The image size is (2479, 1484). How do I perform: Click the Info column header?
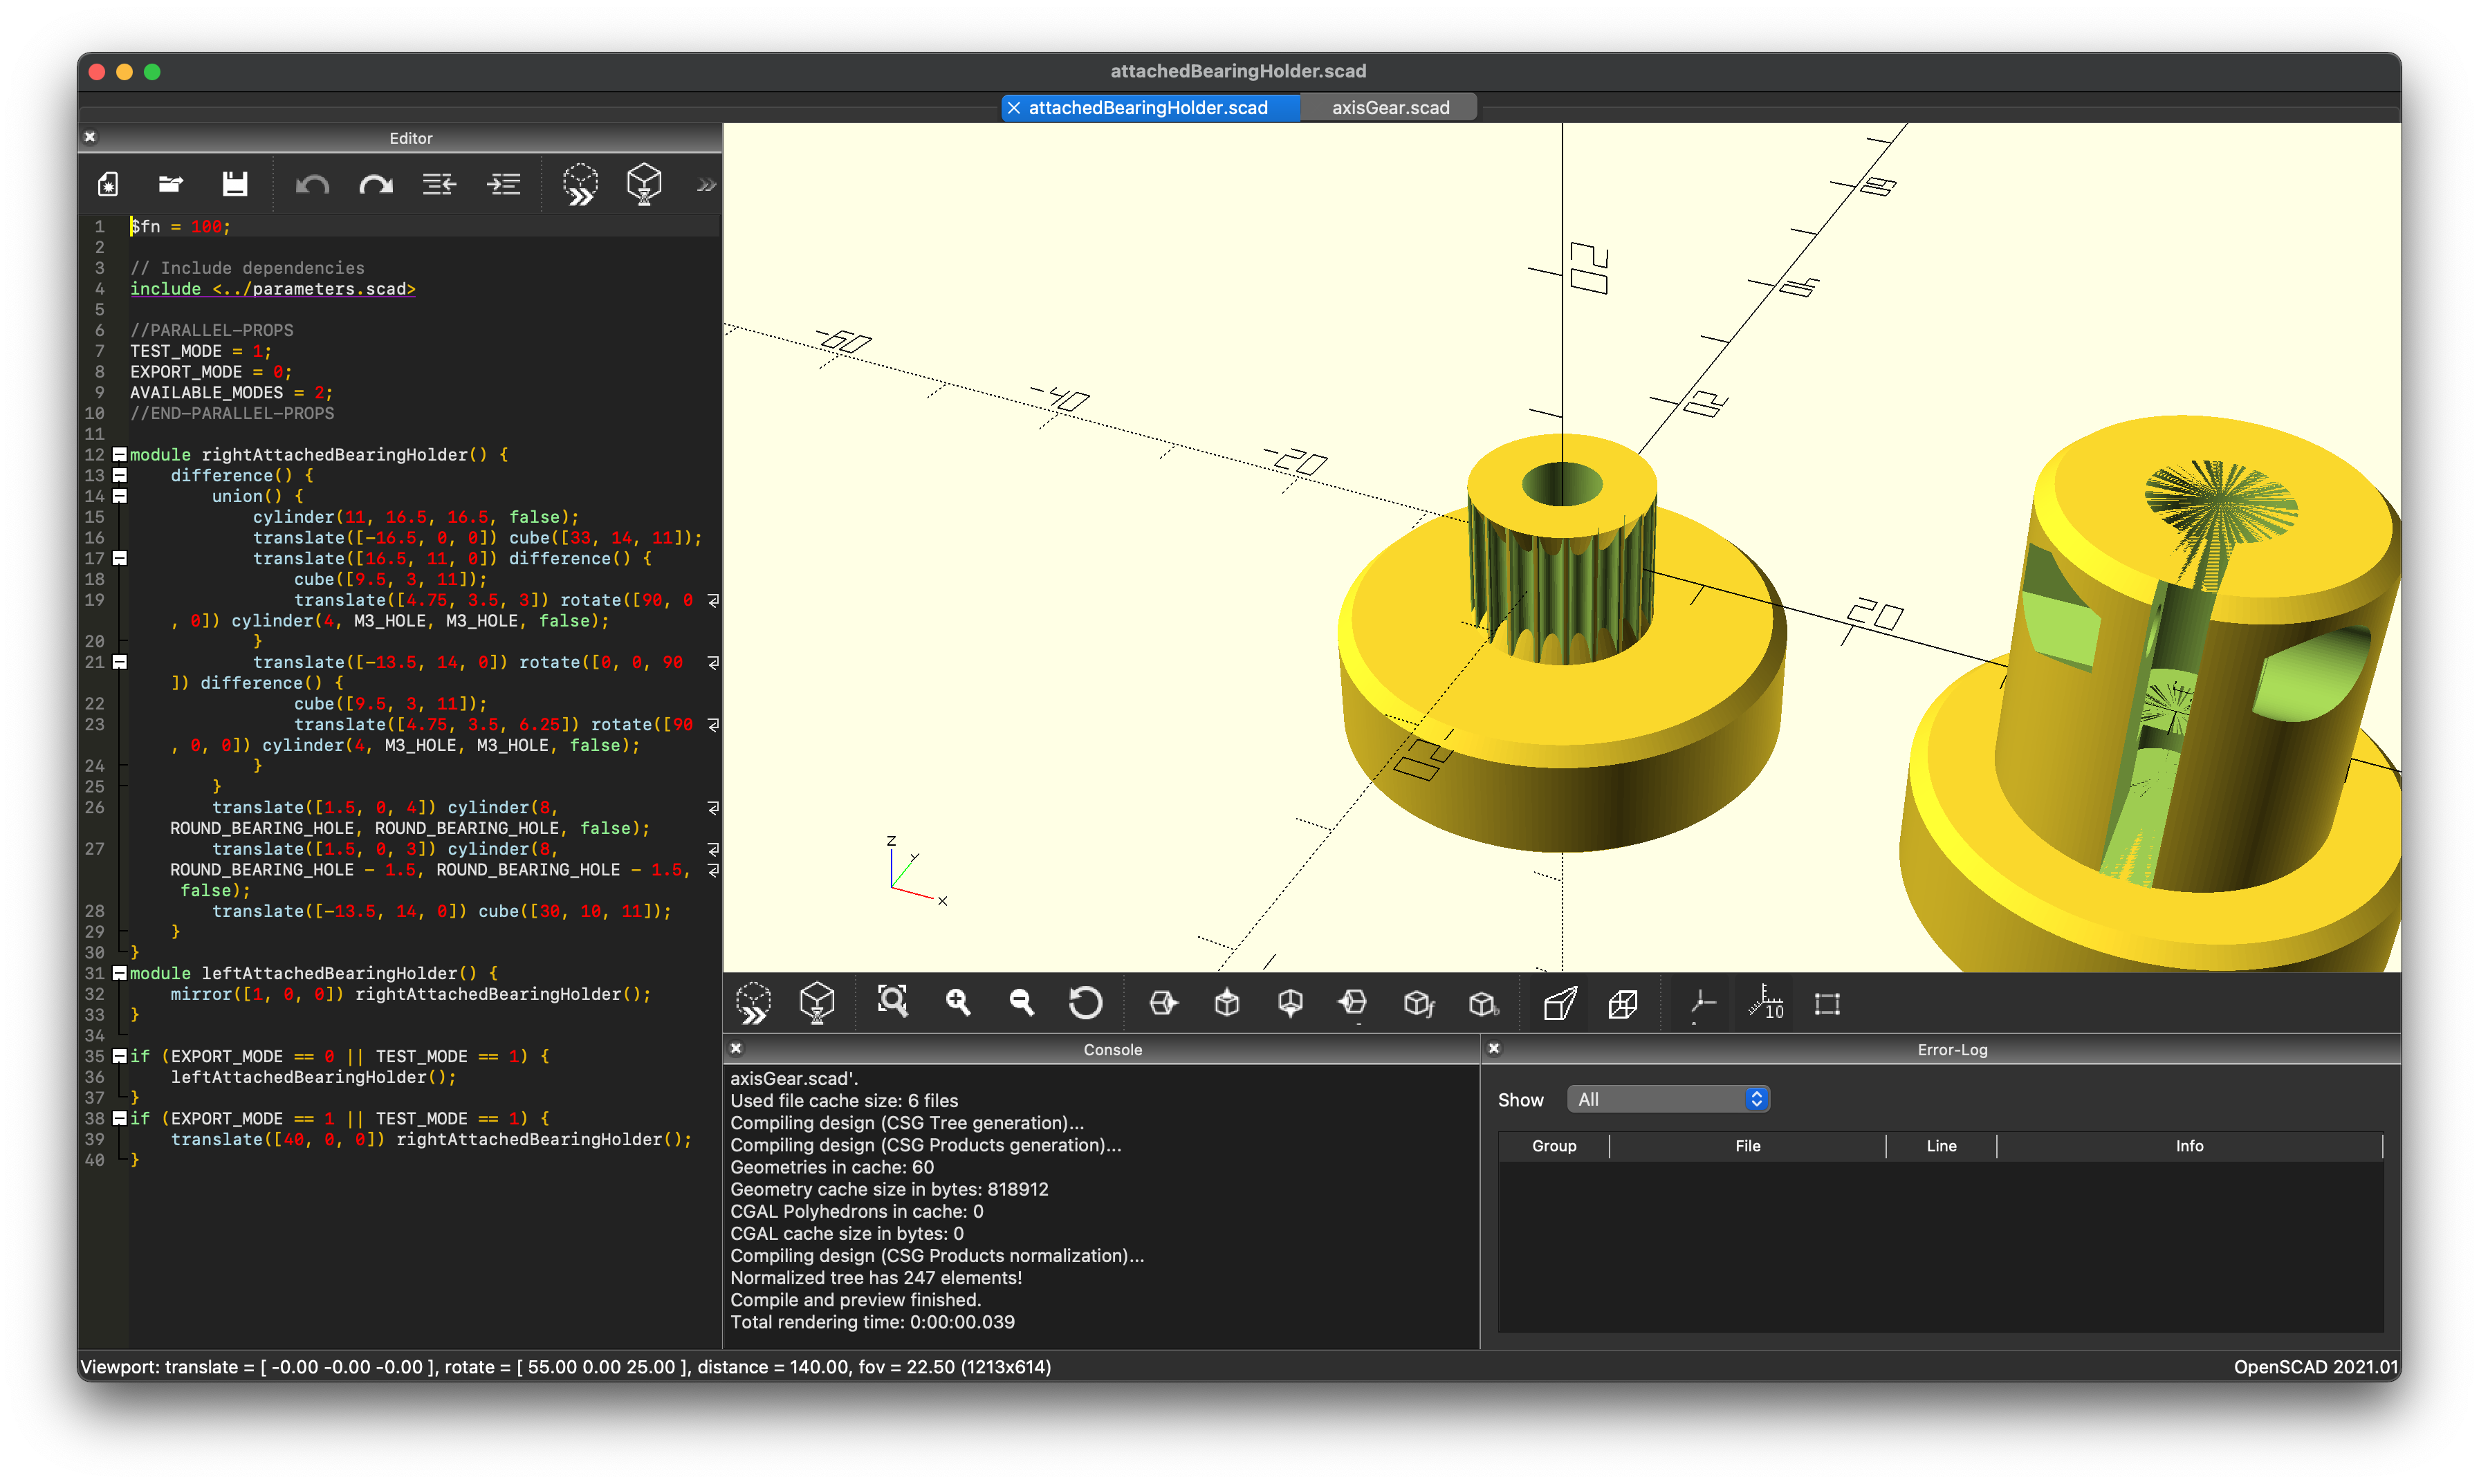(2188, 1146)
